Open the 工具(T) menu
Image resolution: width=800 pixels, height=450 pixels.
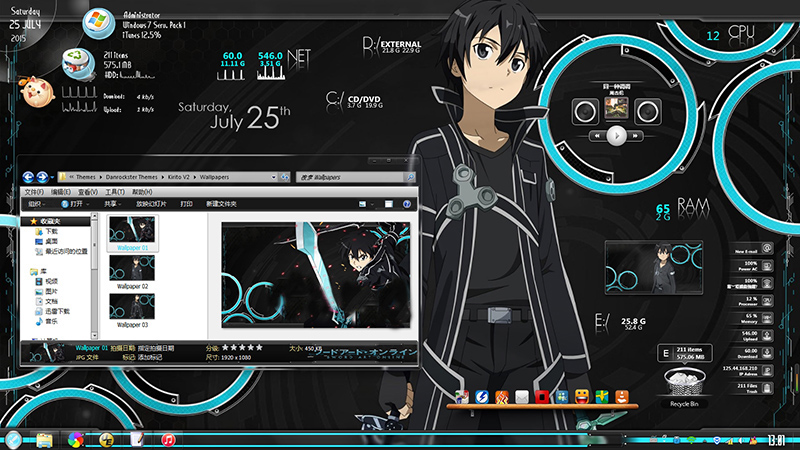[115, 192]
